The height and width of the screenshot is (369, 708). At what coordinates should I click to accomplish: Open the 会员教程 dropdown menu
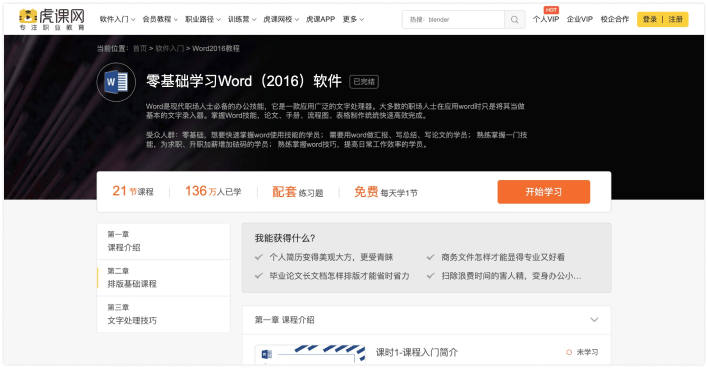(x=160, y=19)
